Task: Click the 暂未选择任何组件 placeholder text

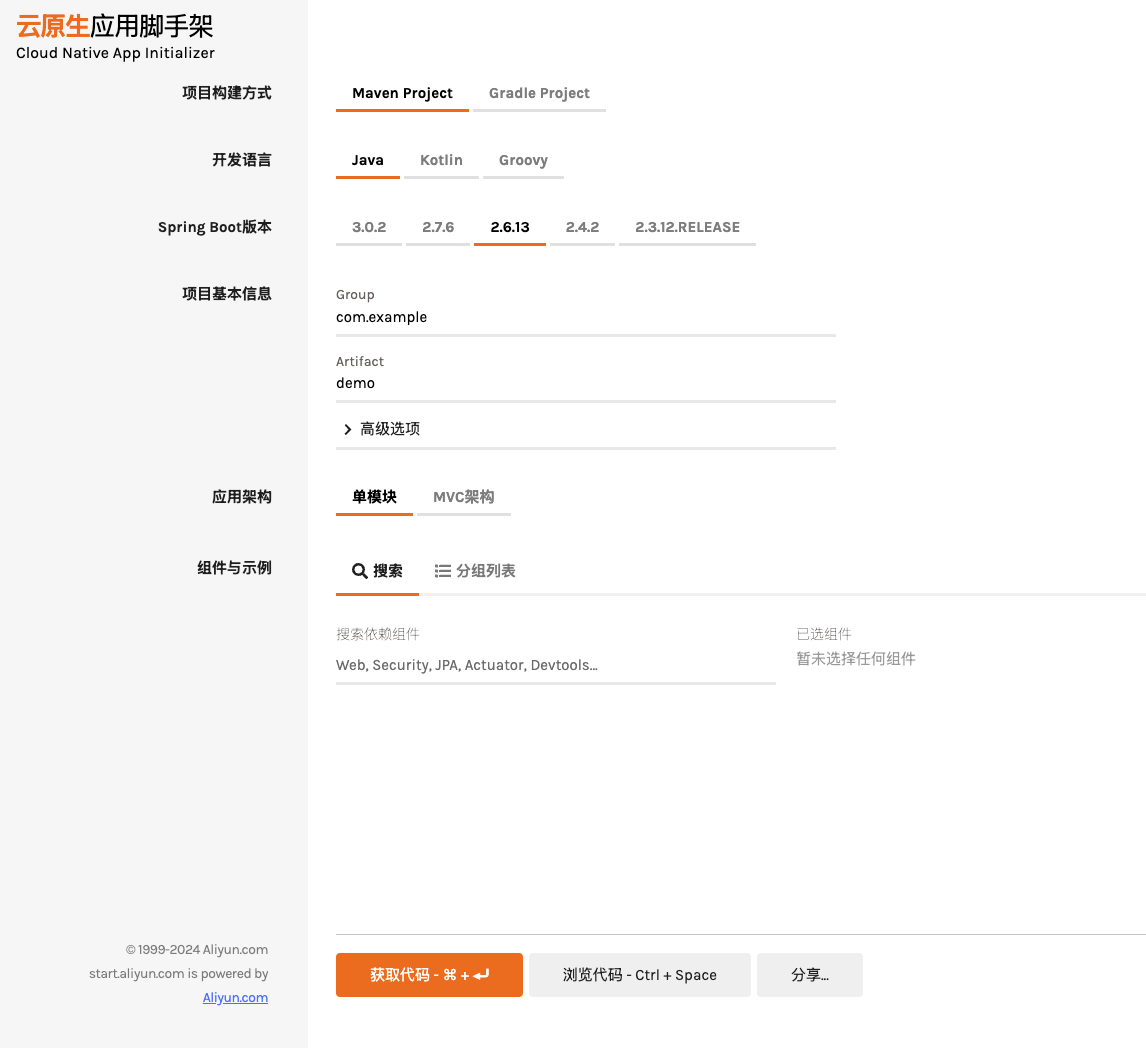Action: pos(856,658)
